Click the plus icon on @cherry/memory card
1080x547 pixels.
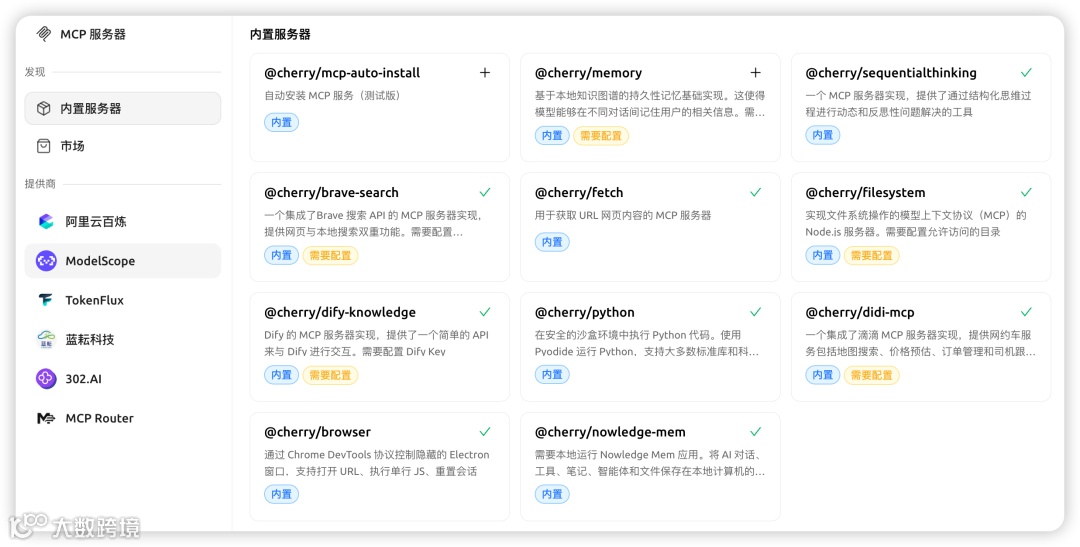(756, 72)
